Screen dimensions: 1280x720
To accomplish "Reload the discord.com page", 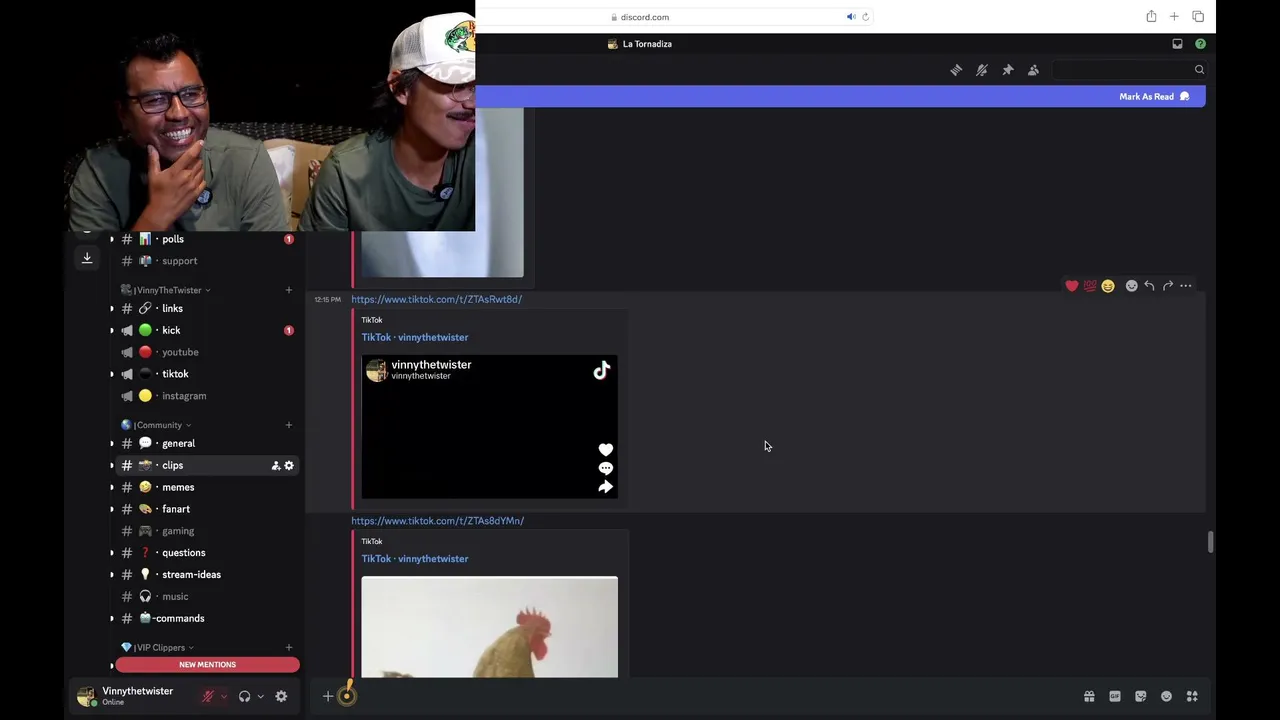I will click(865, 16).
